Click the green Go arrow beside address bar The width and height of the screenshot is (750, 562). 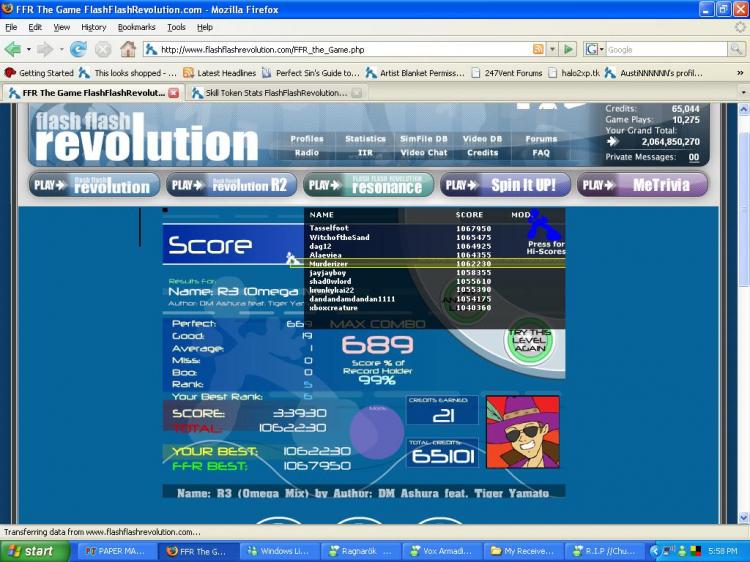pyautogui.click(x=569, y=49)
